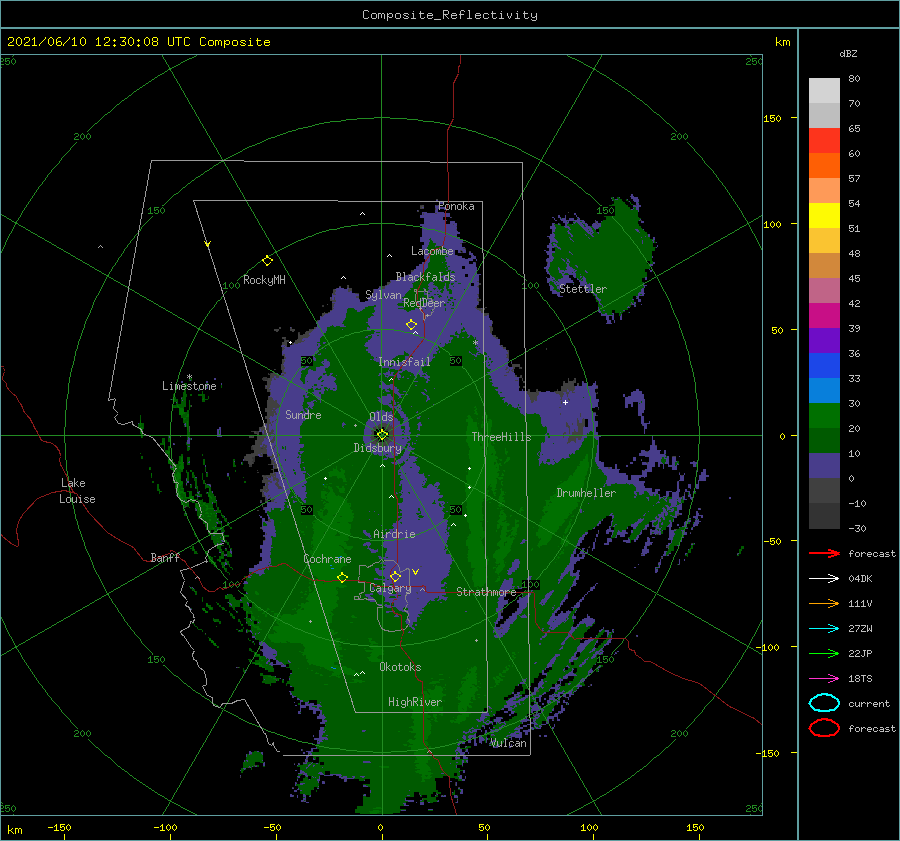Select the slate-purple swatch between 10 and 0
This screenshot has height=841, width=900.
pyautogui.click(x=824, y=465)
